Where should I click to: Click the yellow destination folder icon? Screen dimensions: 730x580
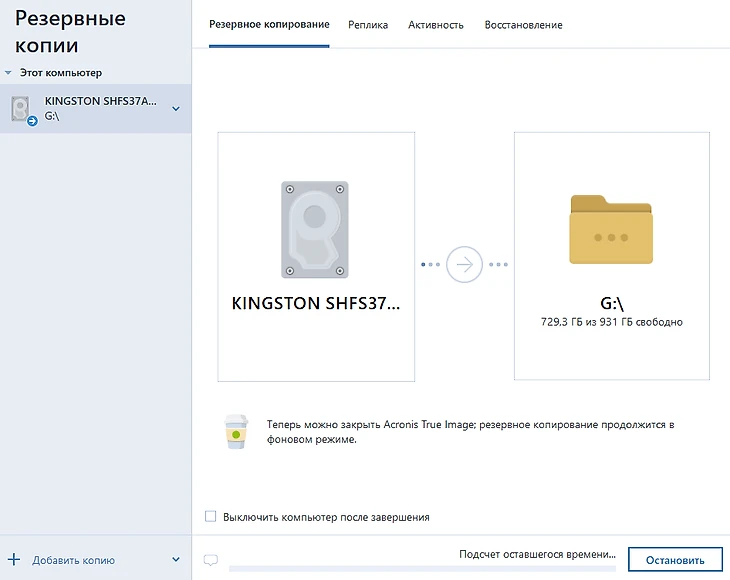pos(611,229)
